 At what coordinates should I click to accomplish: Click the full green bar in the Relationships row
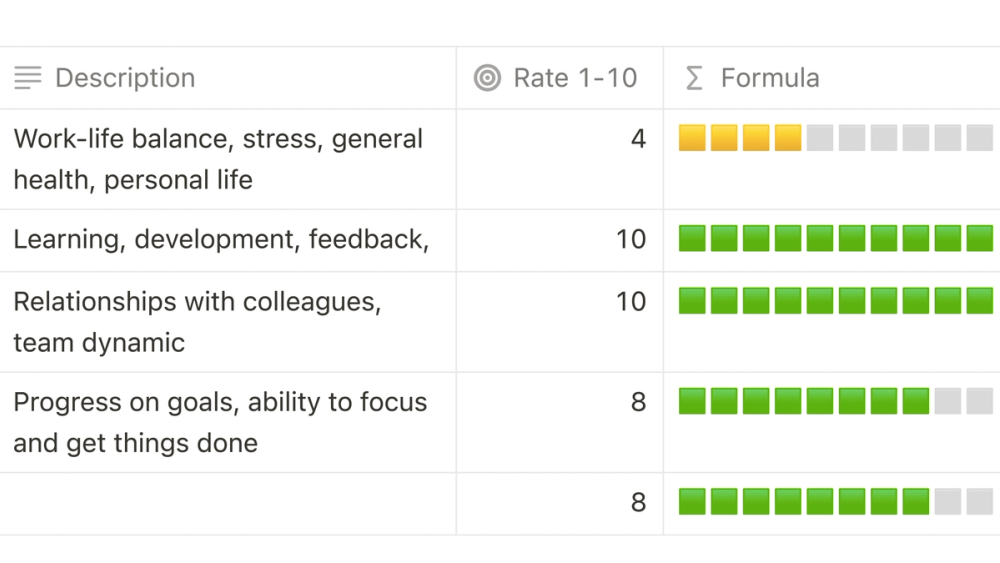(835, 300)
